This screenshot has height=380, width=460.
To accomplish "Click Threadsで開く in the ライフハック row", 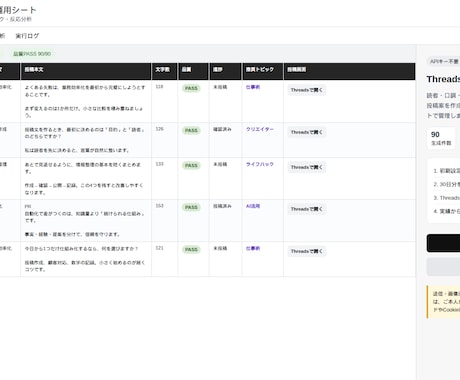I will point(307,167).
